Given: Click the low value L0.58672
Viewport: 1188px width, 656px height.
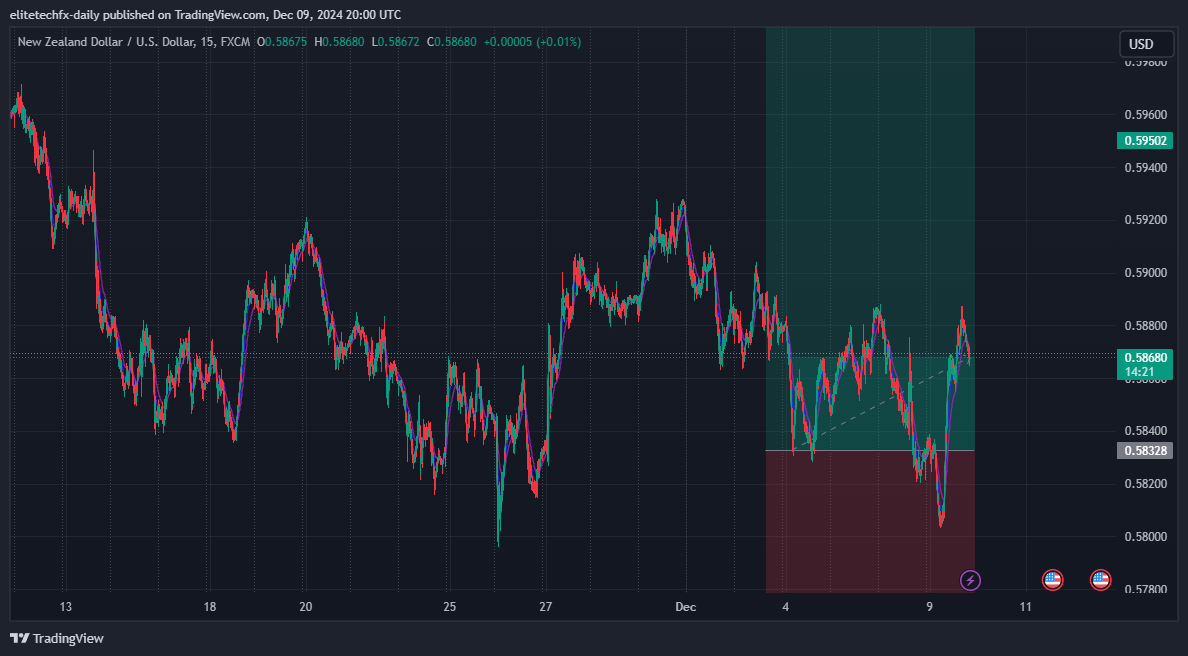Looking at the screenshot, I should [395, 42].
